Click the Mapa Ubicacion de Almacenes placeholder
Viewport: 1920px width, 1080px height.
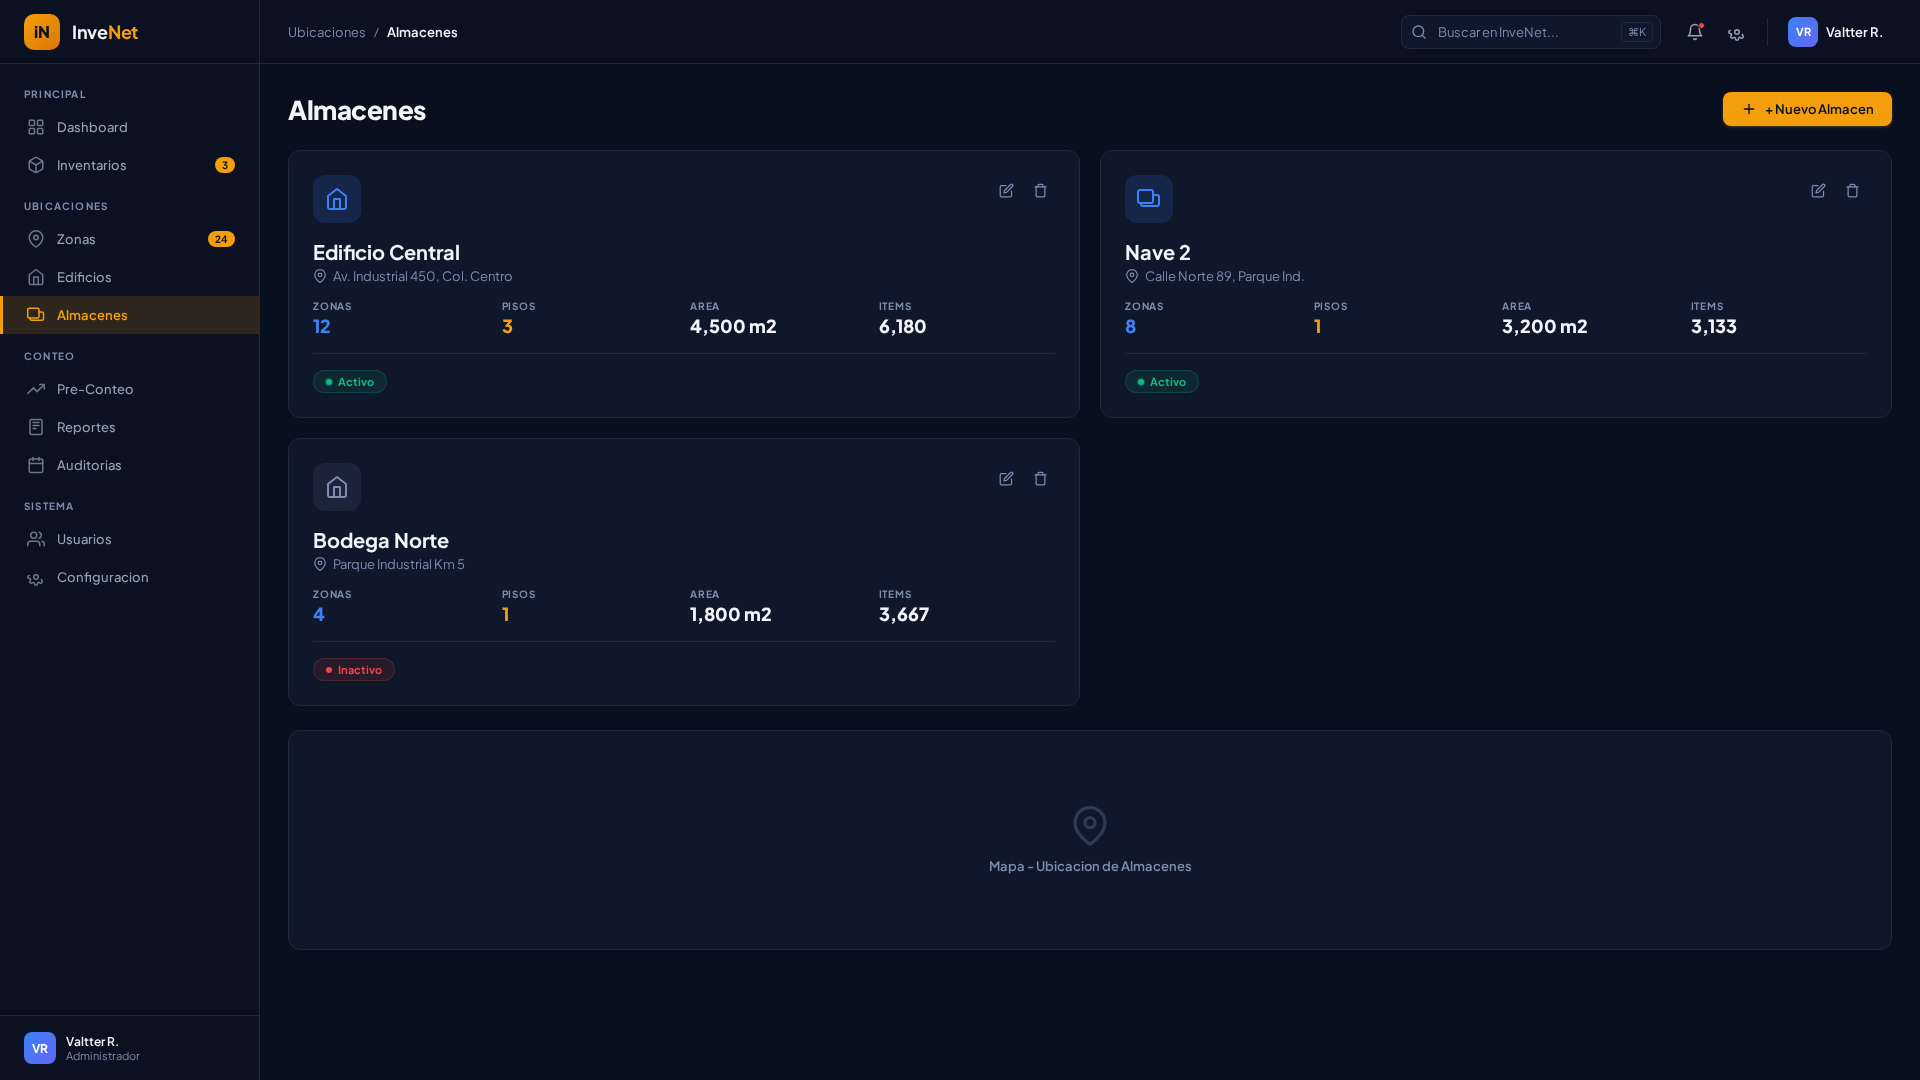point(1089,840)
